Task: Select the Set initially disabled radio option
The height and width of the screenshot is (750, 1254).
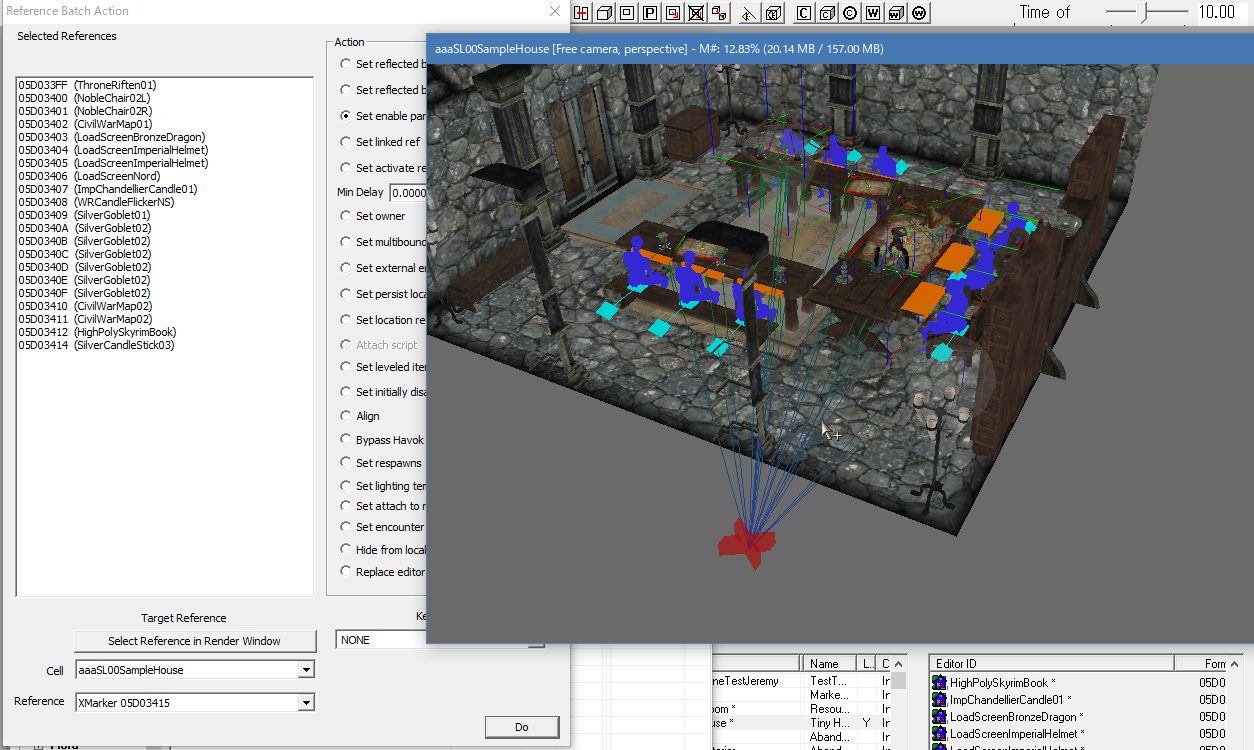Action: tap(346, 392)
